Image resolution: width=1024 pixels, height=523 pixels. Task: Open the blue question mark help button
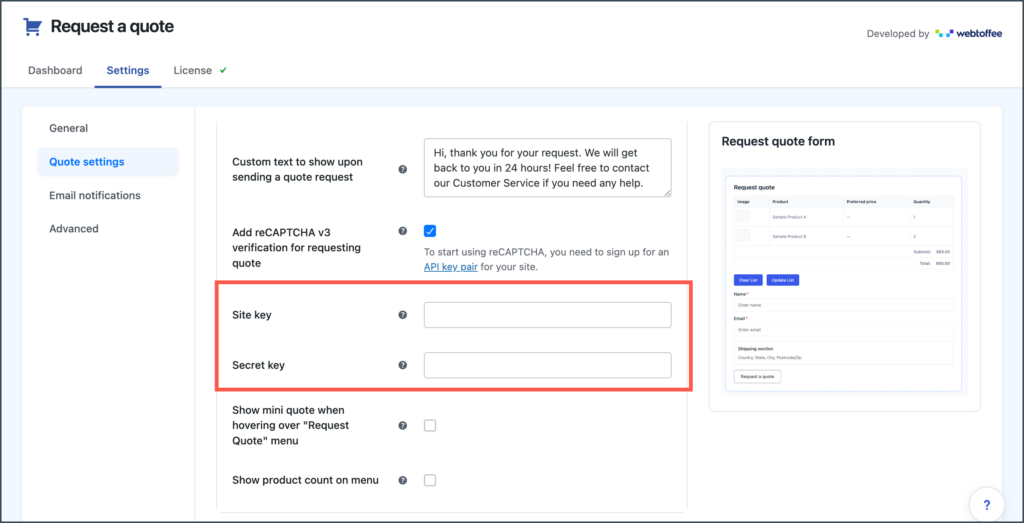pyautogui.click(x=986, y=505)
